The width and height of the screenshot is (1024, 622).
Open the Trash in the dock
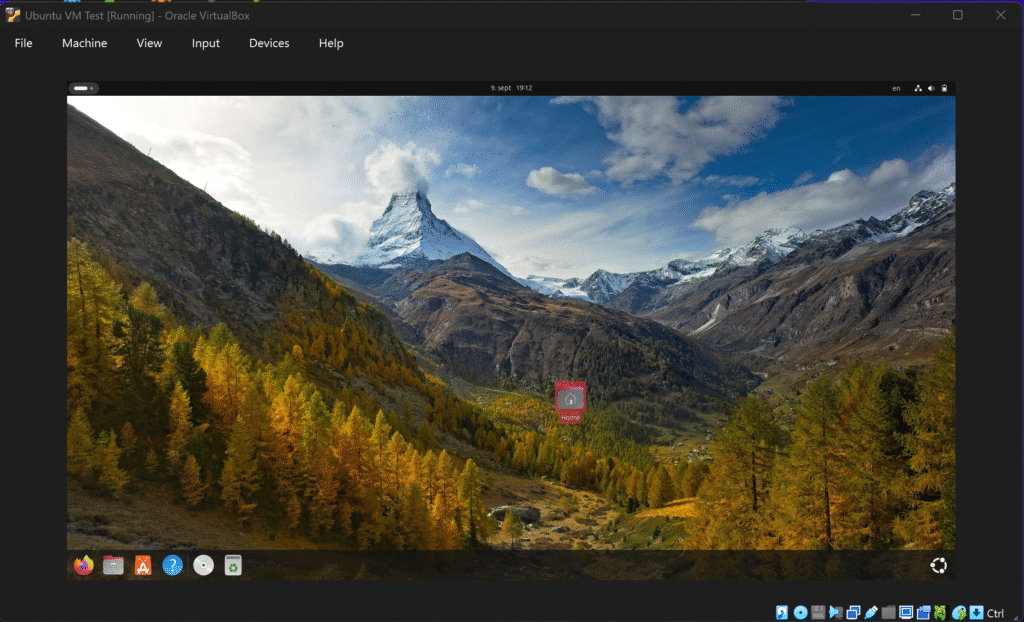[x=233, y=566]
